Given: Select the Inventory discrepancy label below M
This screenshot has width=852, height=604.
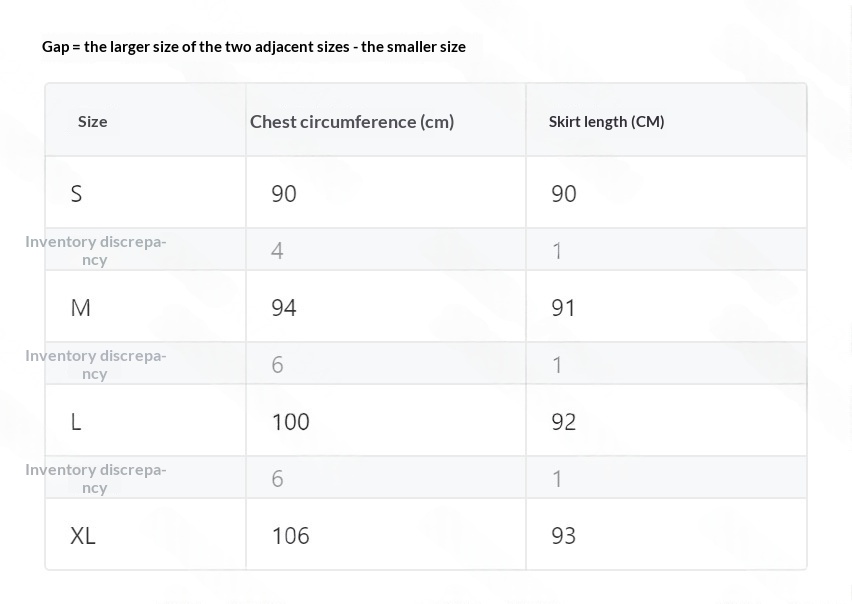Looking at the screenshot, I should [96, 364].
